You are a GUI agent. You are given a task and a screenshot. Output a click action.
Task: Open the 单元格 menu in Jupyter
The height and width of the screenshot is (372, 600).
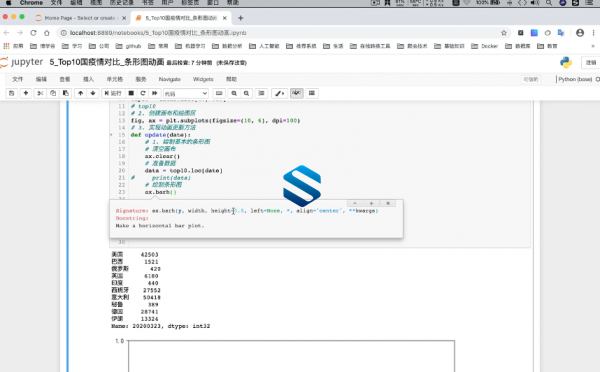point(115,79)
